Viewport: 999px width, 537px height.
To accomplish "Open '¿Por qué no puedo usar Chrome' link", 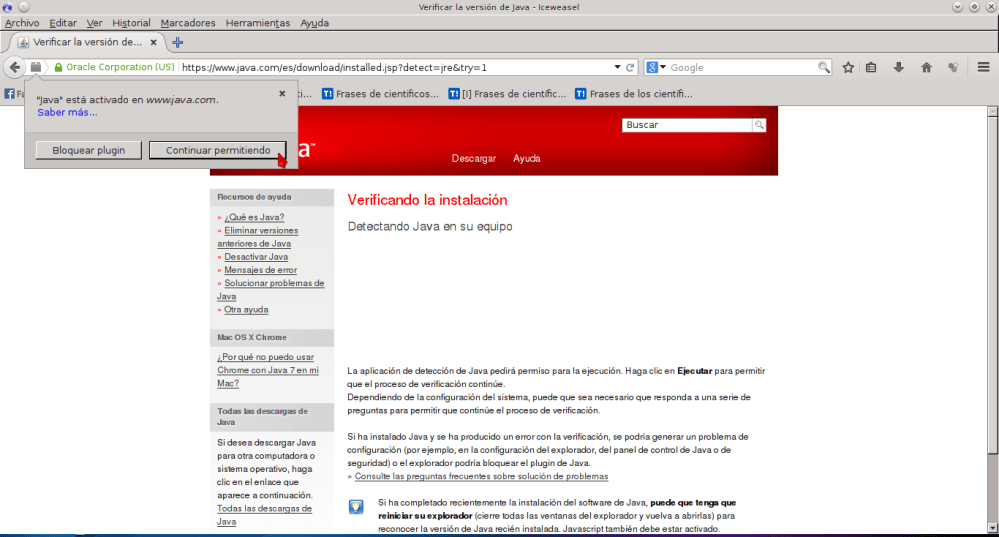I will [268, 370].
